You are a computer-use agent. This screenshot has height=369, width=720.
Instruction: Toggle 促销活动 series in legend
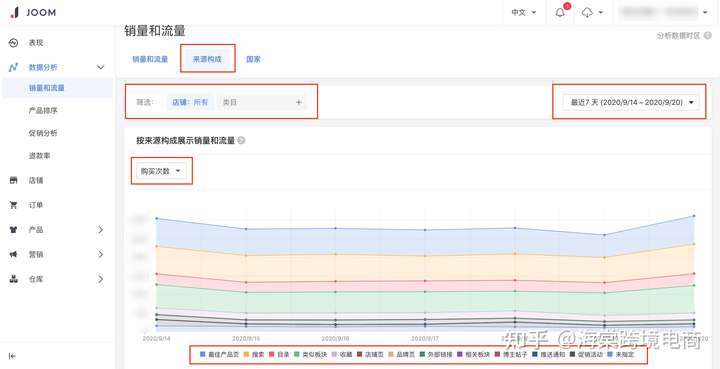click(585, 354)
